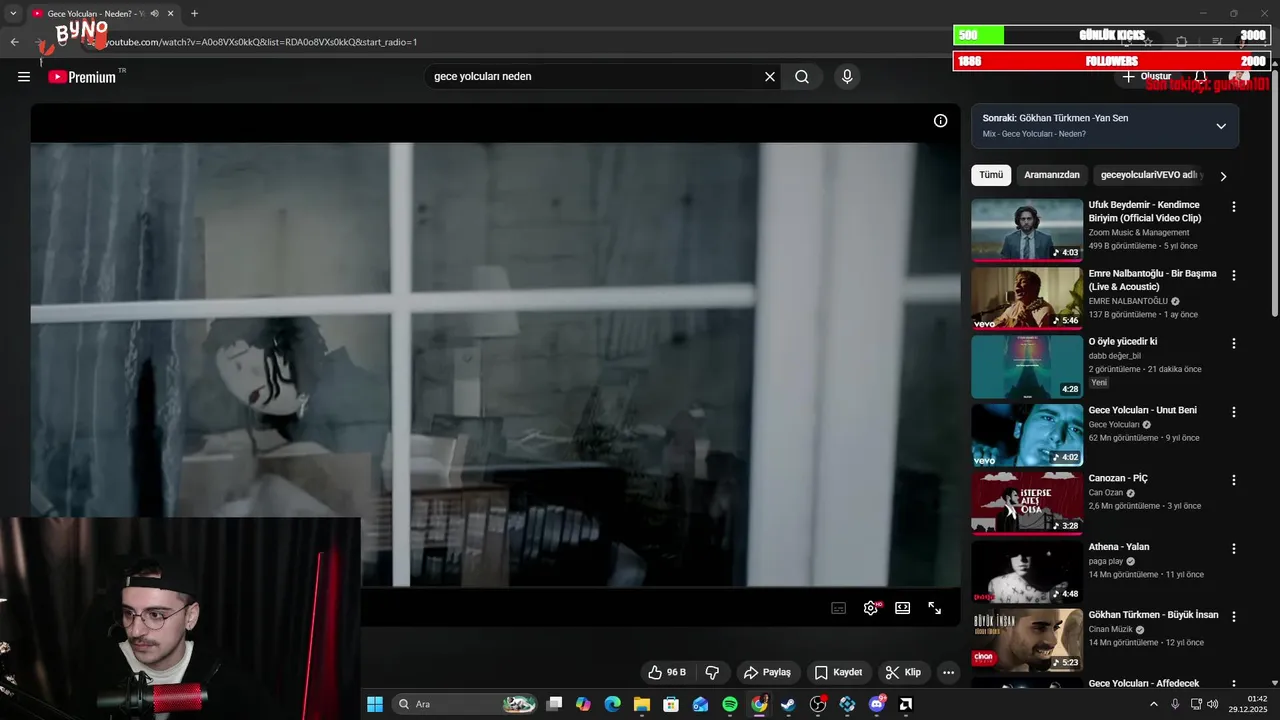Open the Canozan - PİÇ video title

(1118, 478)
